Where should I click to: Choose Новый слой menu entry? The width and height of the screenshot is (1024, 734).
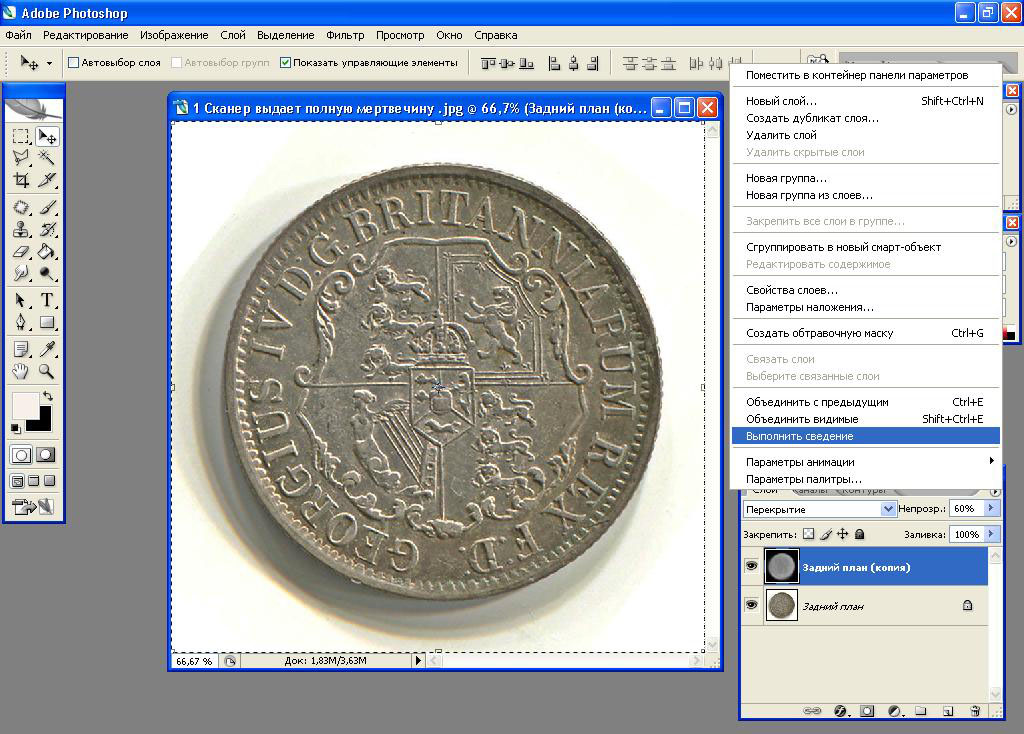tap(866, 101)
